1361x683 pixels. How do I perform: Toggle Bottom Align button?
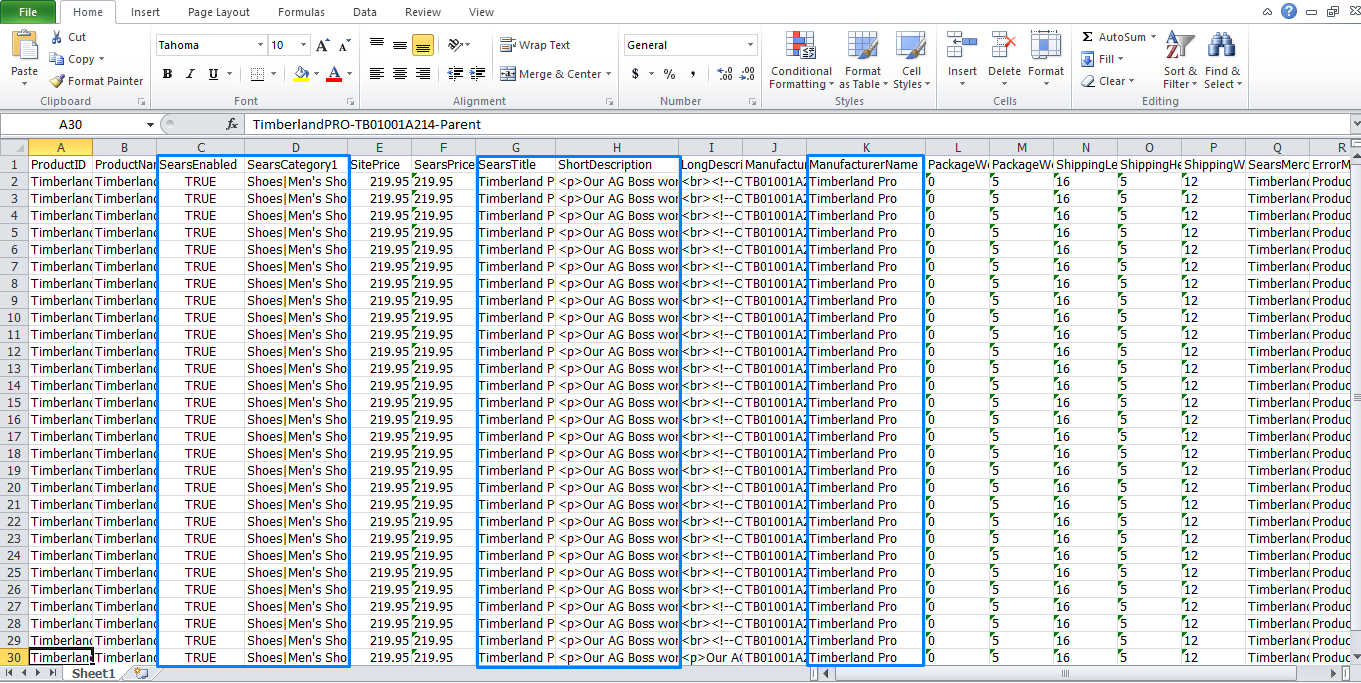(x=422, y=45)
